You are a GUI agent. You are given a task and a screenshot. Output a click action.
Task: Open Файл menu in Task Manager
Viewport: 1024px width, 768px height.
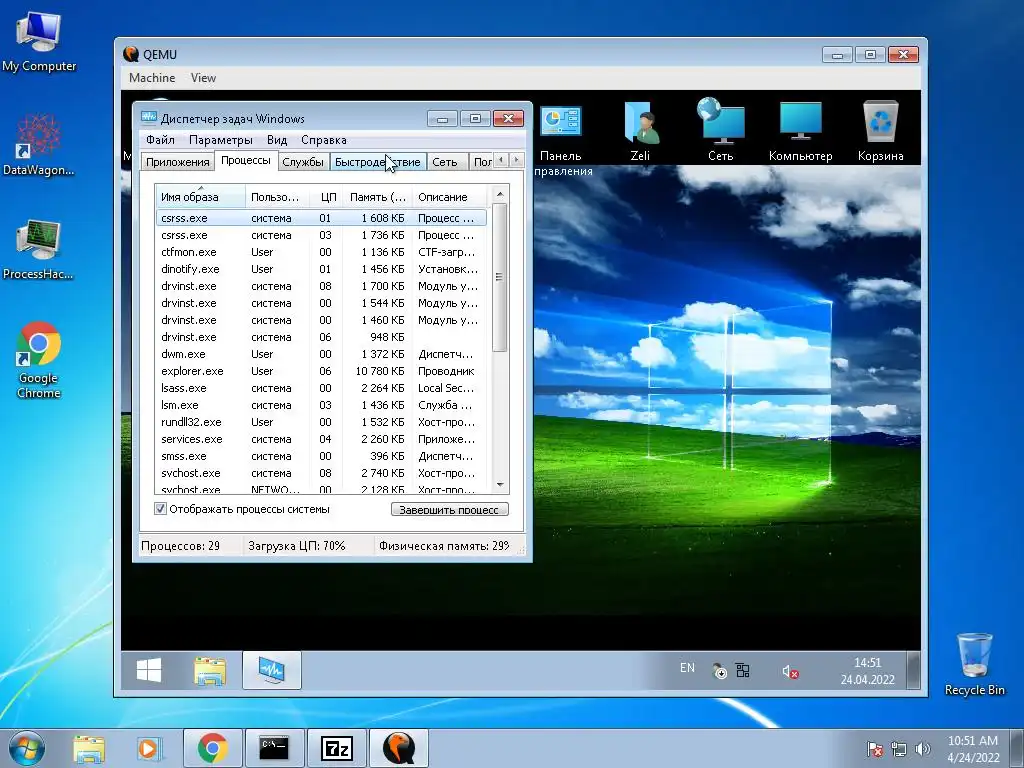[x=160, y=140]
